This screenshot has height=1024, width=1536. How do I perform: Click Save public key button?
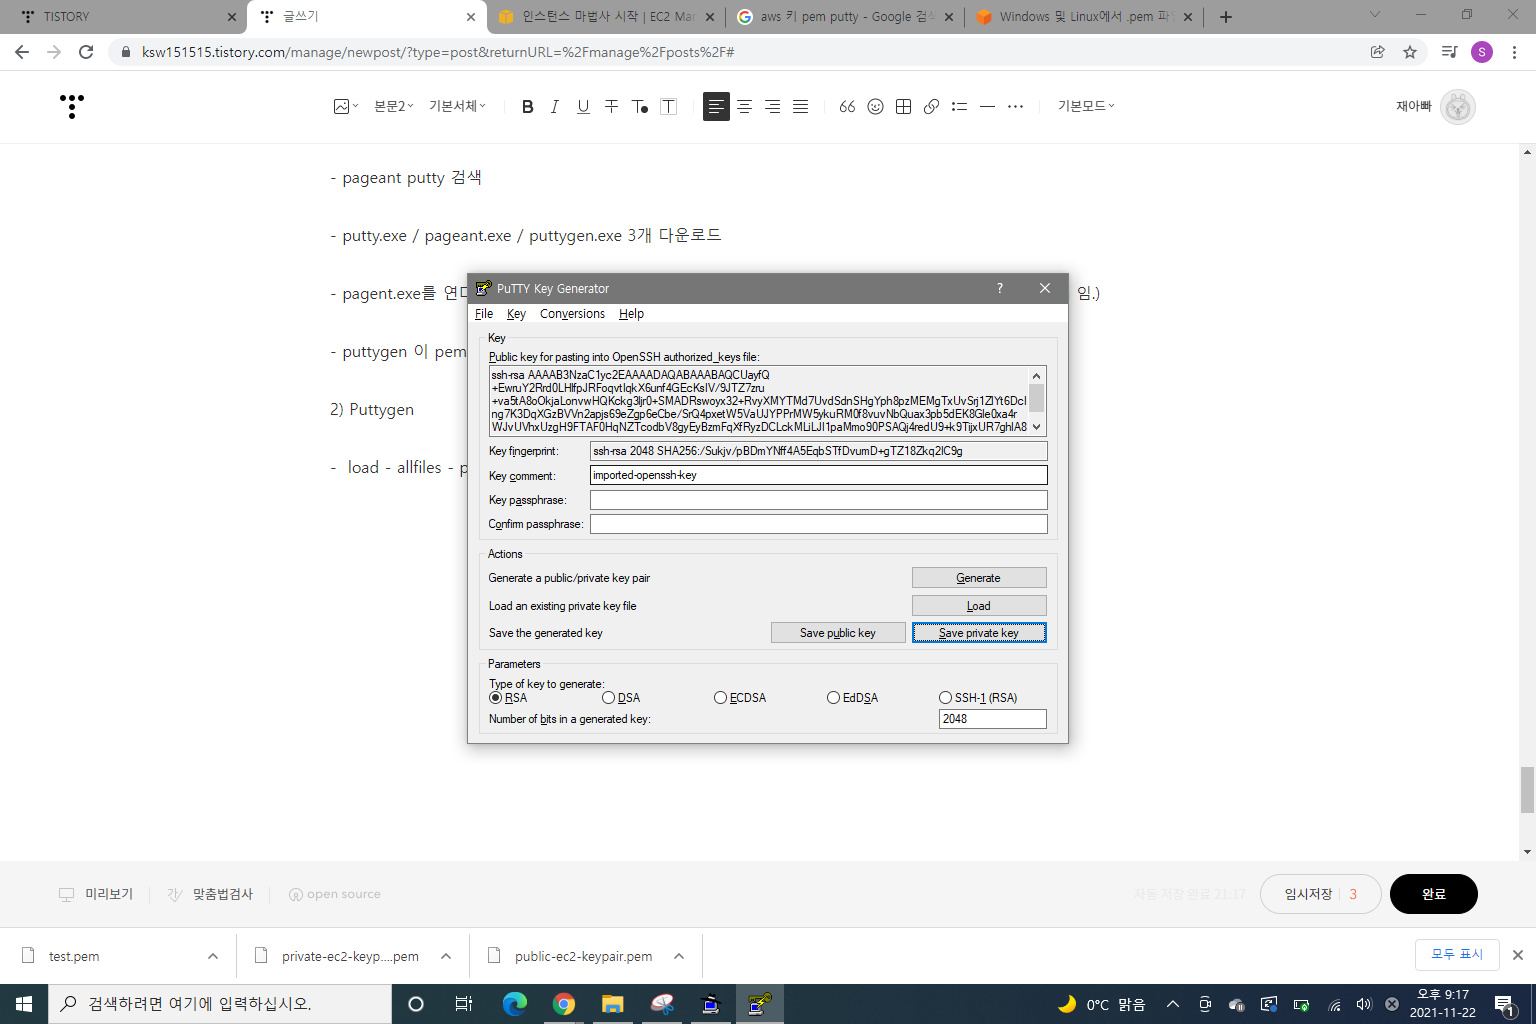click(x=838, y=633)
